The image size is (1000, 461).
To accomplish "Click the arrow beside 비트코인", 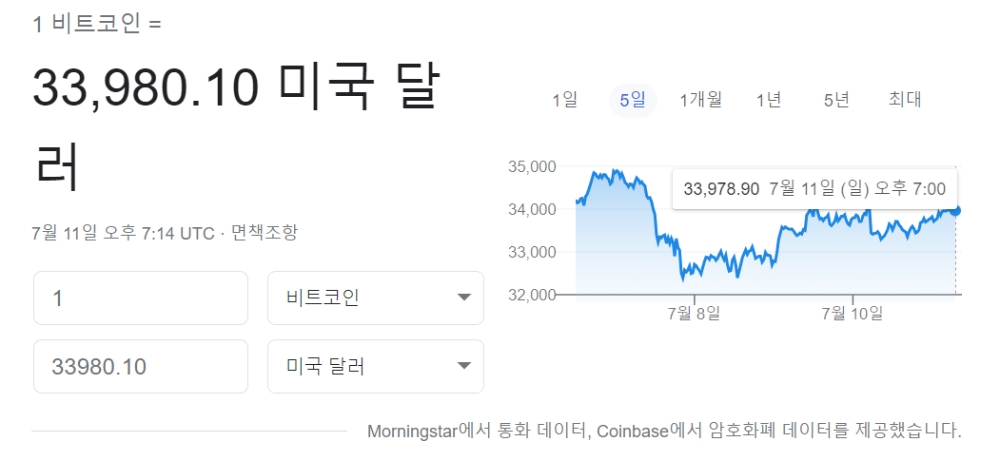I will pos(464,298).
